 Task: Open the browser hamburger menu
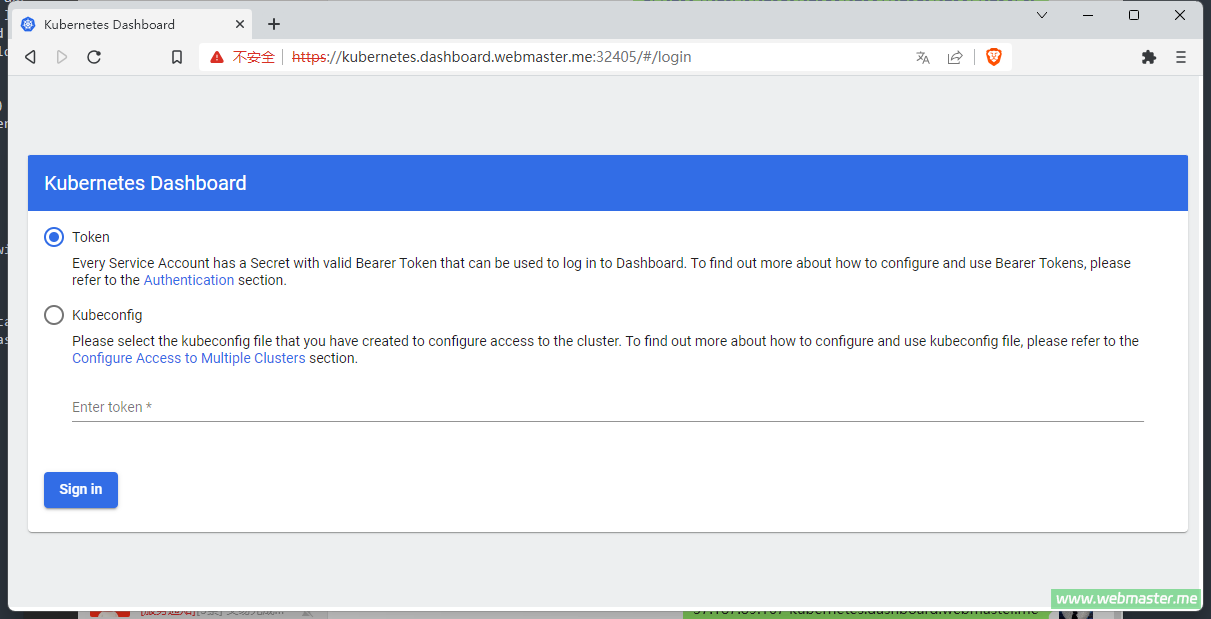pos(1181,57)
